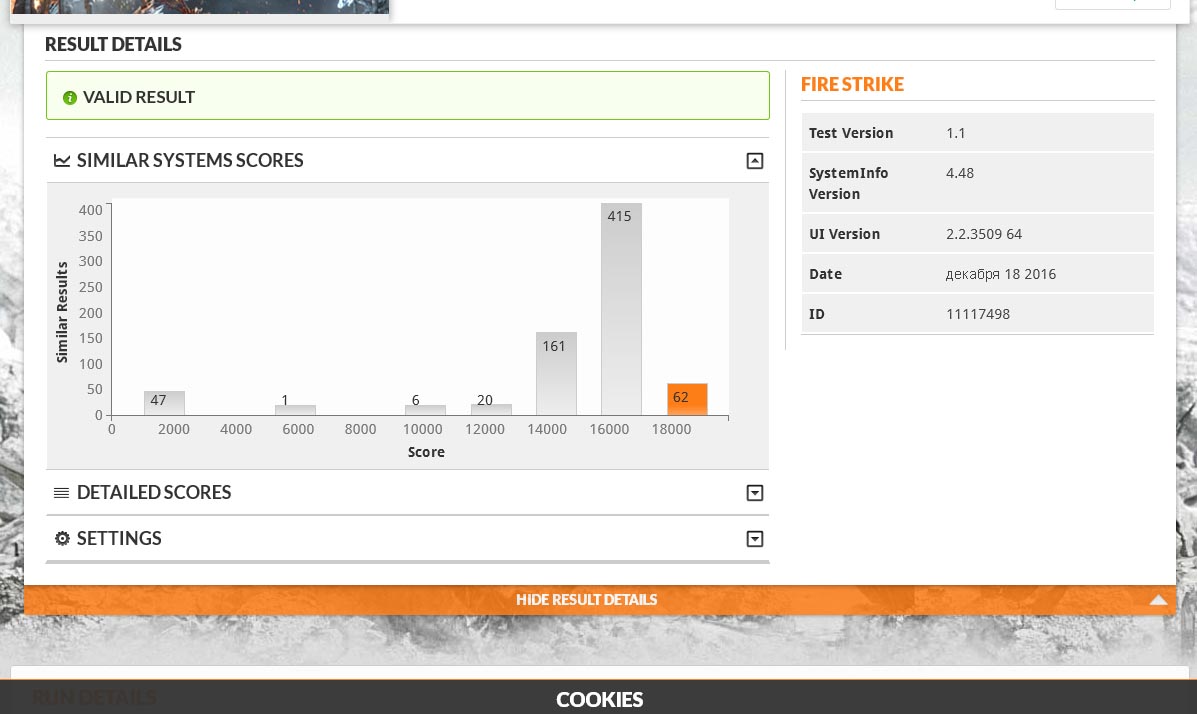The width and height of the screenshot is (1197, 714).
Task: Click the date value декабря 18 2016
Action: click(x=1001, y=274)
